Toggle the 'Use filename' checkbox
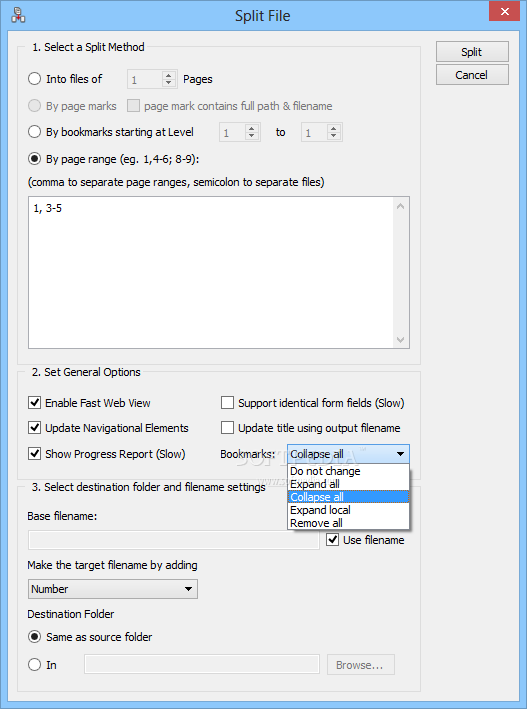The width and height of the screenshot is (527, 709). [332, 539]
